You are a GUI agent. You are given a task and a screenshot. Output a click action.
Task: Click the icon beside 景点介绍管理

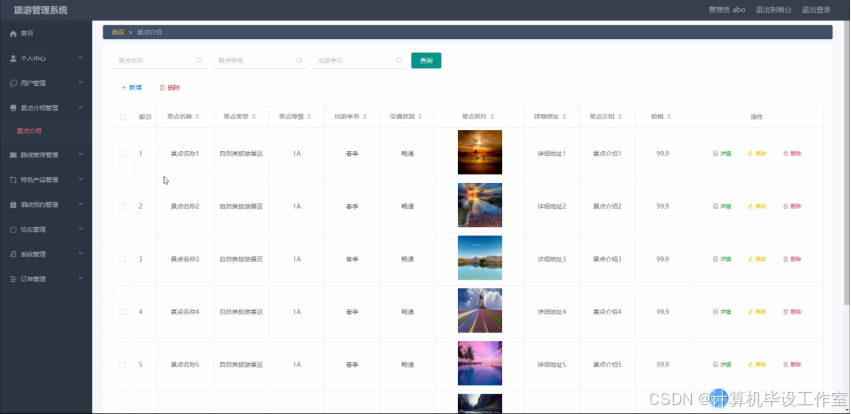[14, 108]
